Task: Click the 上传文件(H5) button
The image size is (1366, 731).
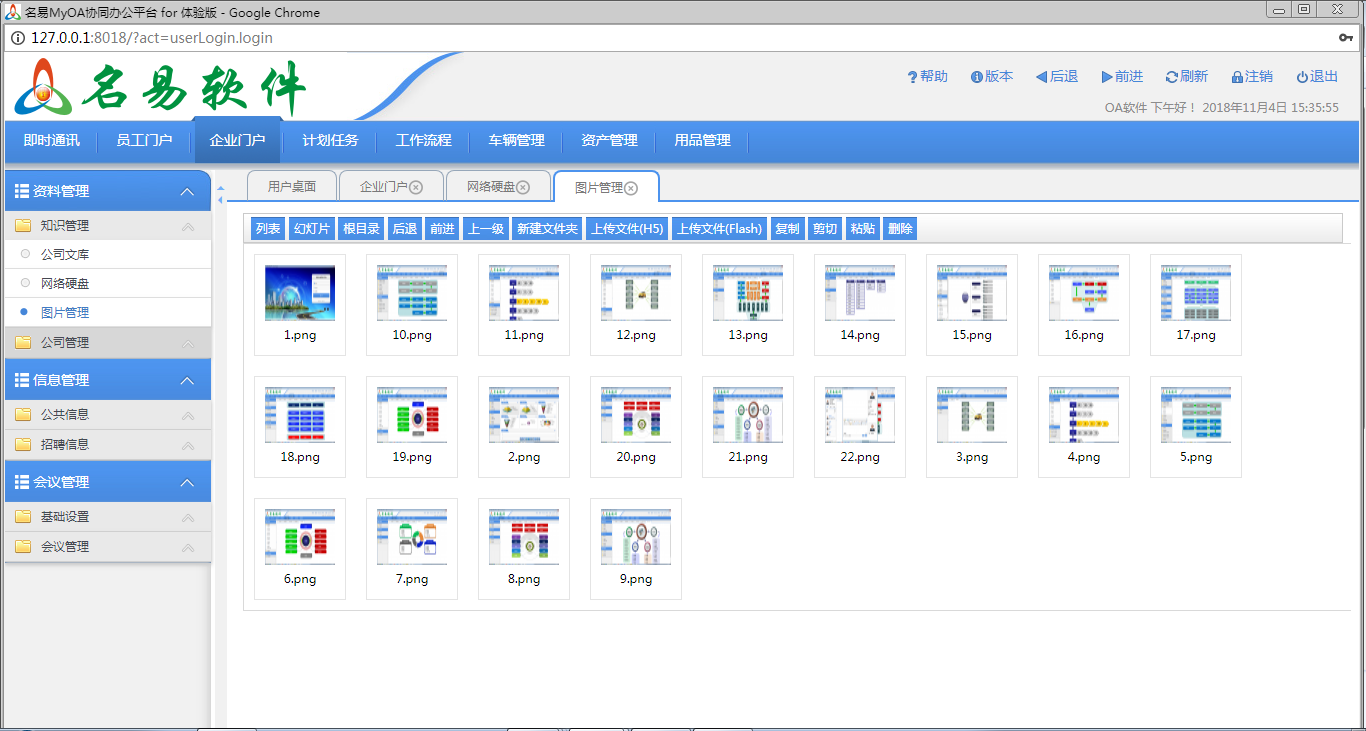Action: pos(627,229)
